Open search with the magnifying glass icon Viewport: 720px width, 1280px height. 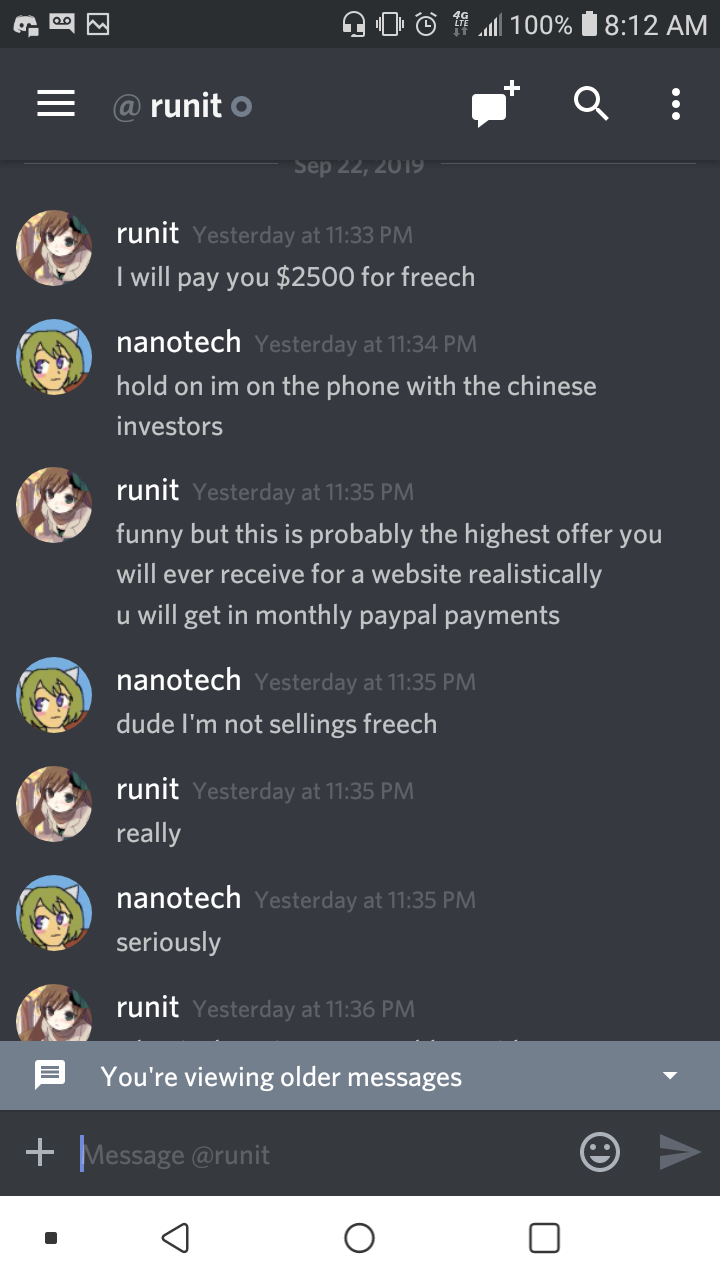pyautogui.click(x=591, y=104)
